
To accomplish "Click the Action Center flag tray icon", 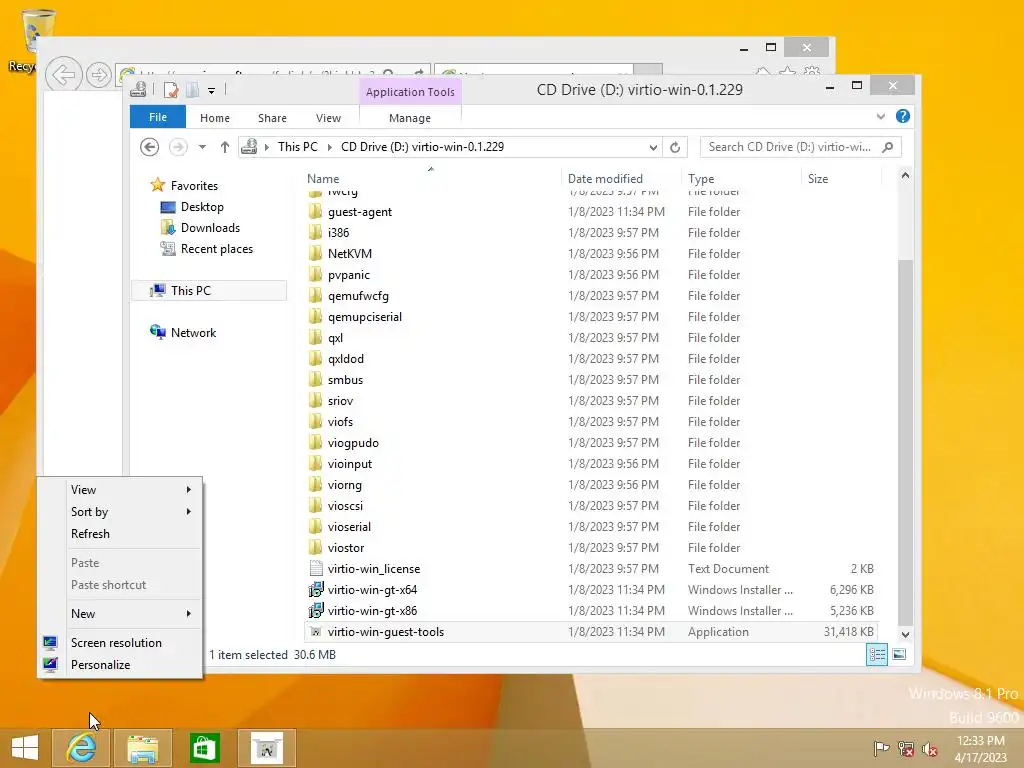I will click(881, 748).
